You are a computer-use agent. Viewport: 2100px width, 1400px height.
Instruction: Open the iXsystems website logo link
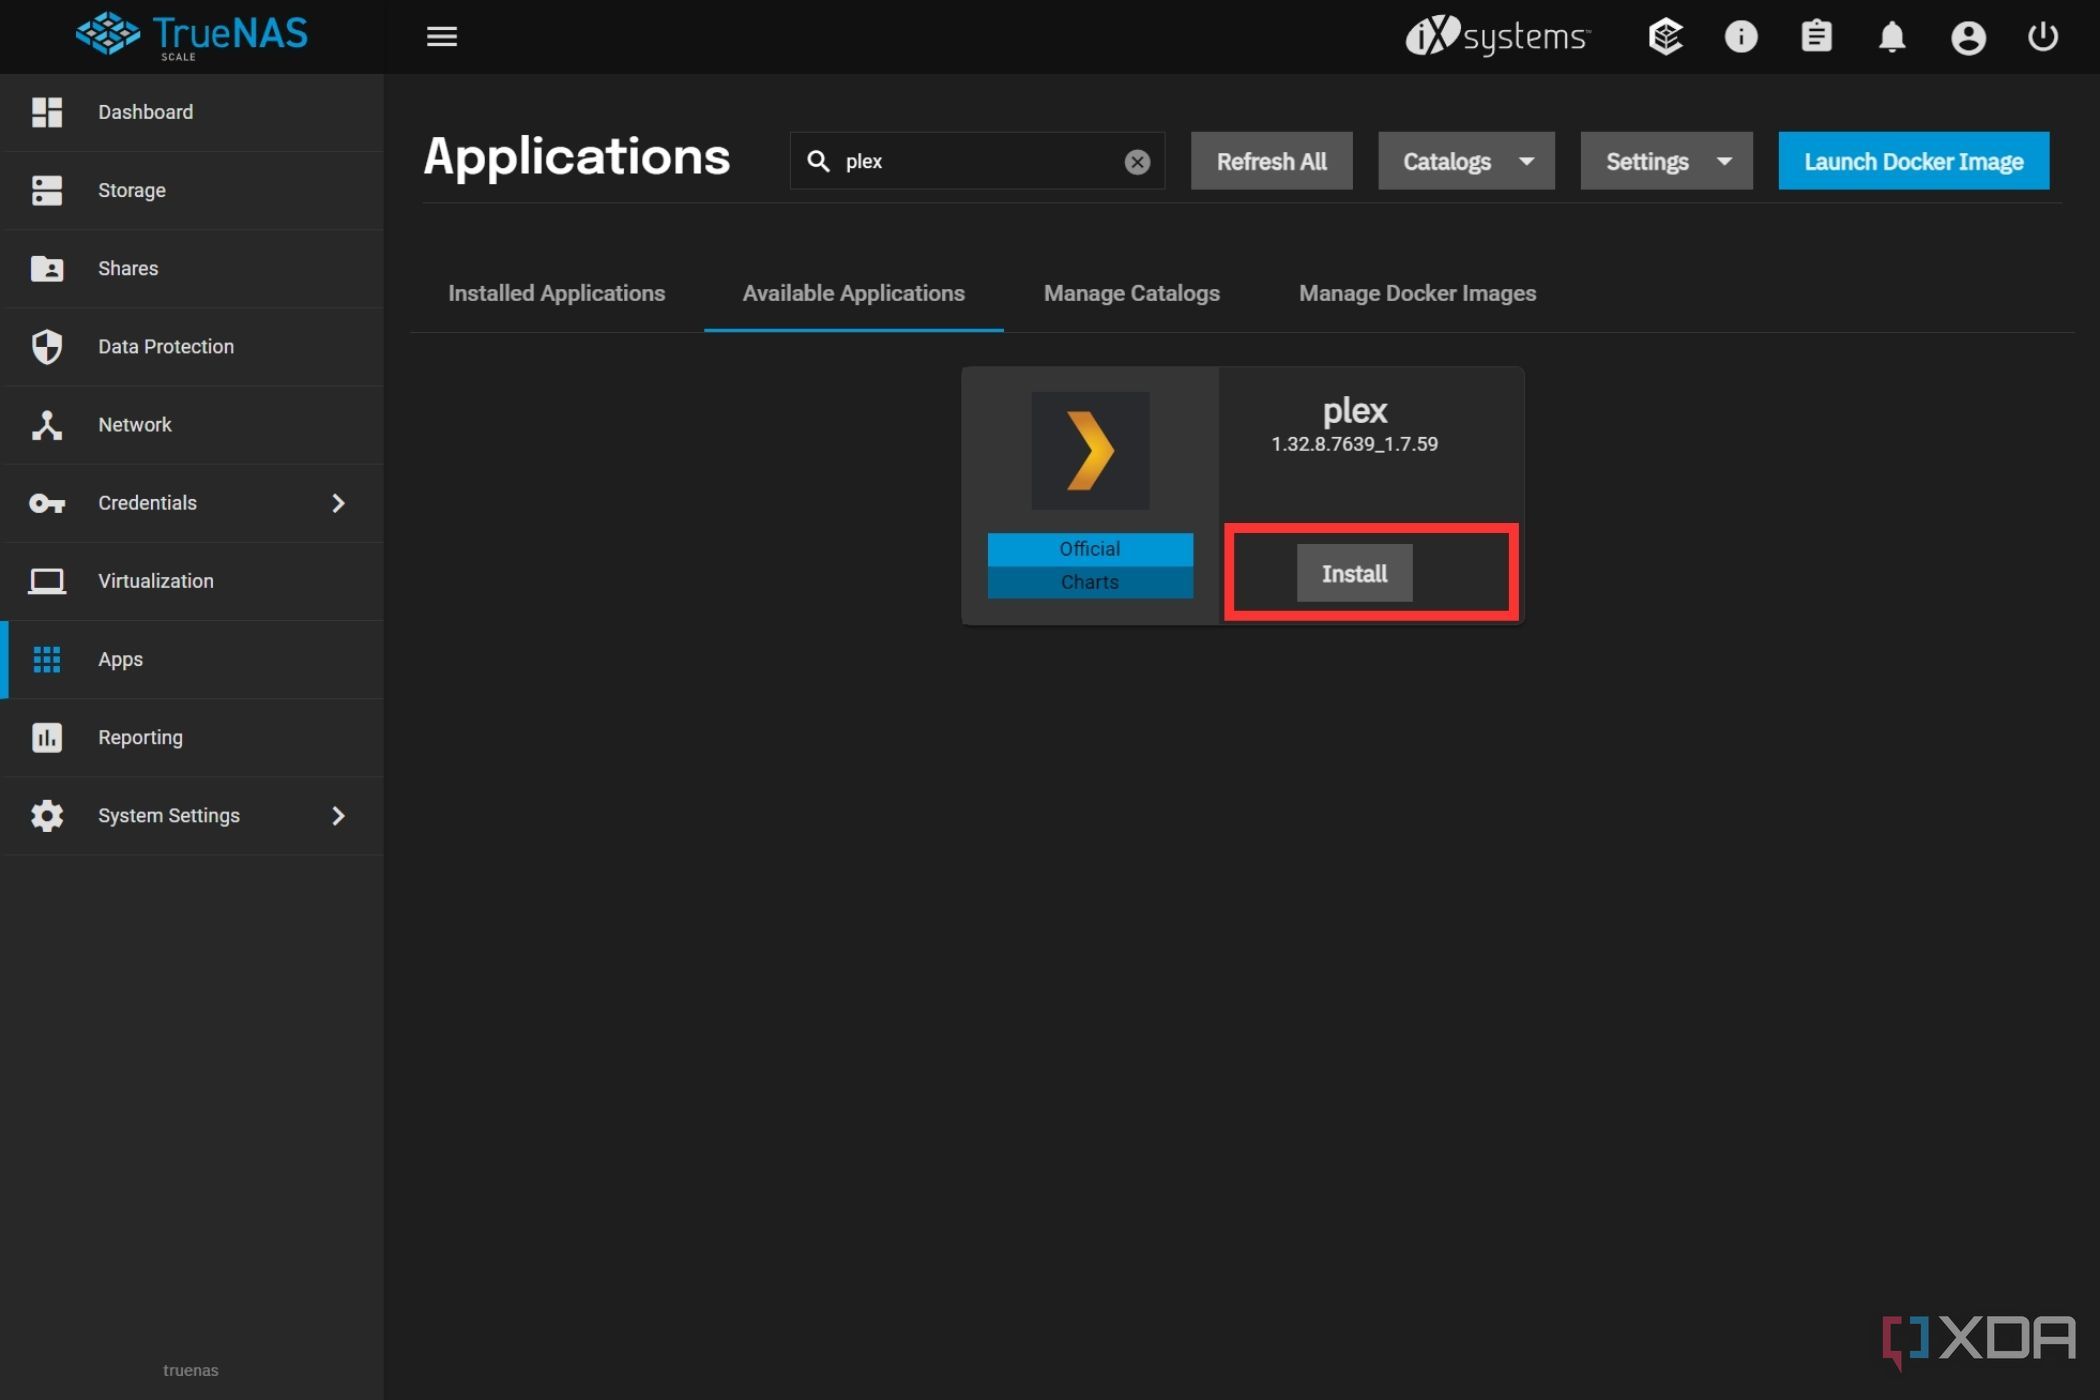(1497, 37)
